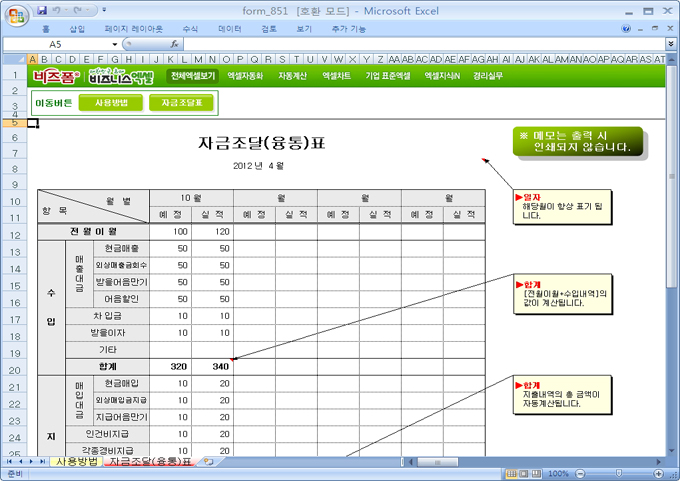Click zoom out minus button
Image resolution: width=680 pixels, height=481 pixels.
click(x=580, y=474)
